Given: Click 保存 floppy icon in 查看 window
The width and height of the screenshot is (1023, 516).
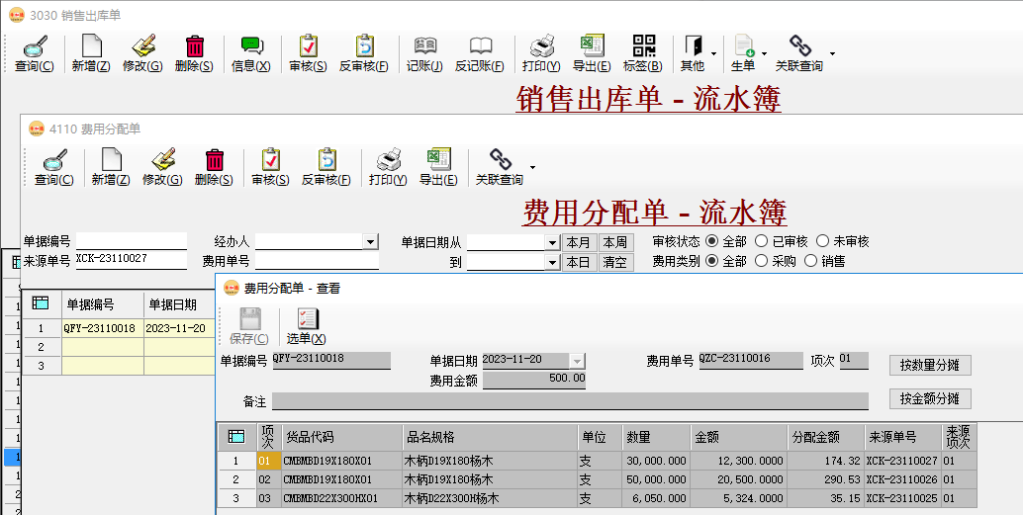Looking at the screenshot, I should coord(250,320).
